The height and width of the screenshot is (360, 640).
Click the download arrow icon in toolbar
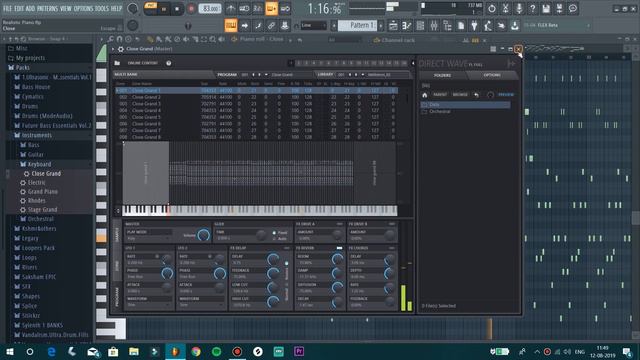click(x=515, y=25)
